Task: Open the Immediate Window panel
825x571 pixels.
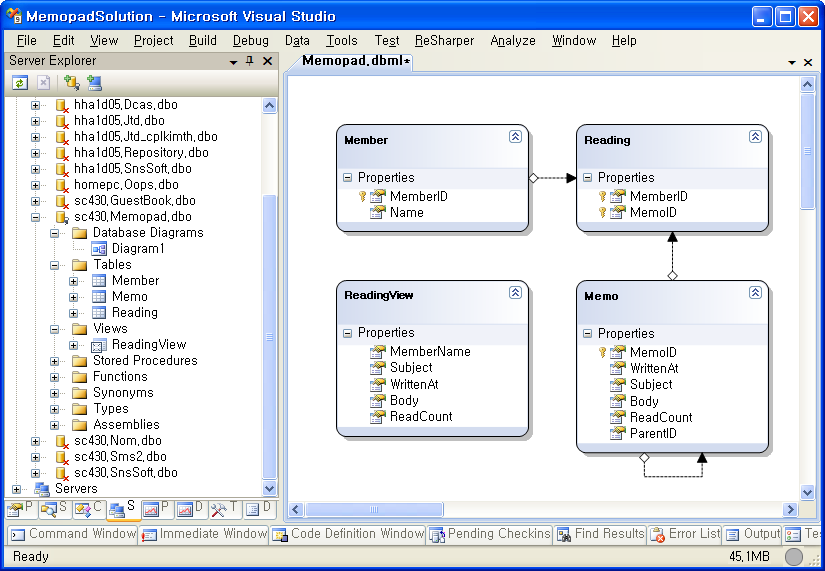Action: 205,534
